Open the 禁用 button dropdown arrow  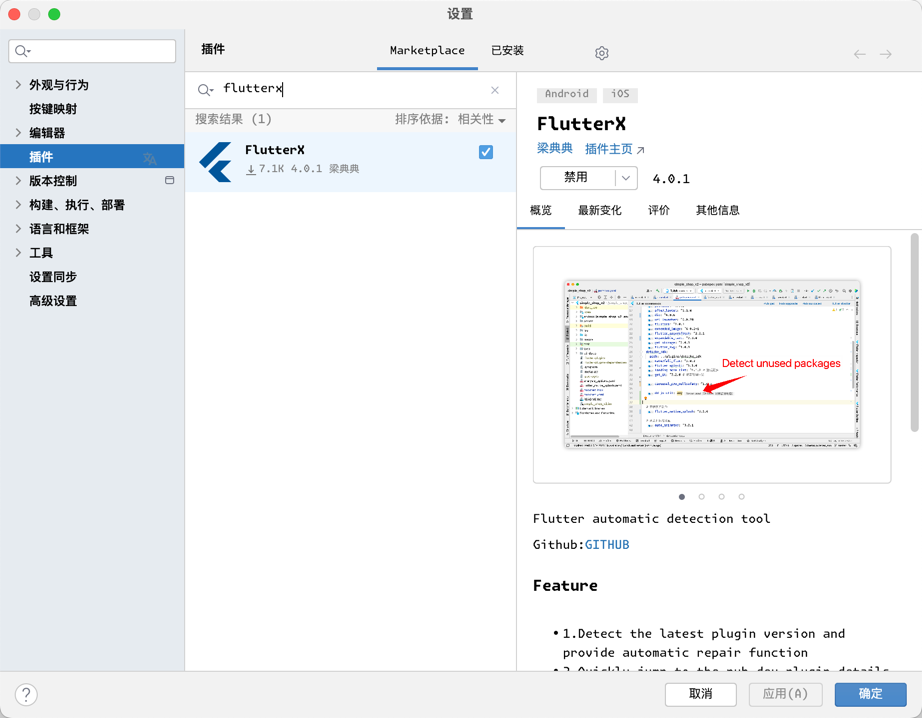click(626, 178)
